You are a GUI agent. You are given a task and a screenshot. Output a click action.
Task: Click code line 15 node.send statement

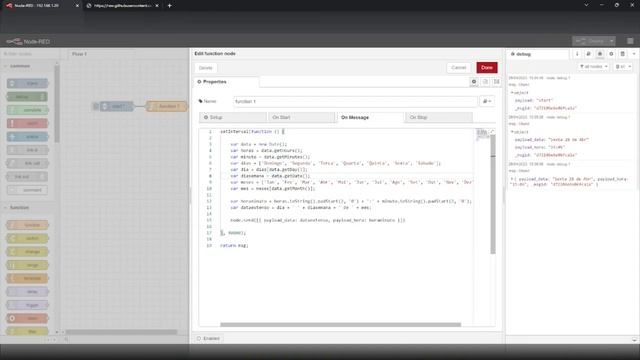pos(318,220)
